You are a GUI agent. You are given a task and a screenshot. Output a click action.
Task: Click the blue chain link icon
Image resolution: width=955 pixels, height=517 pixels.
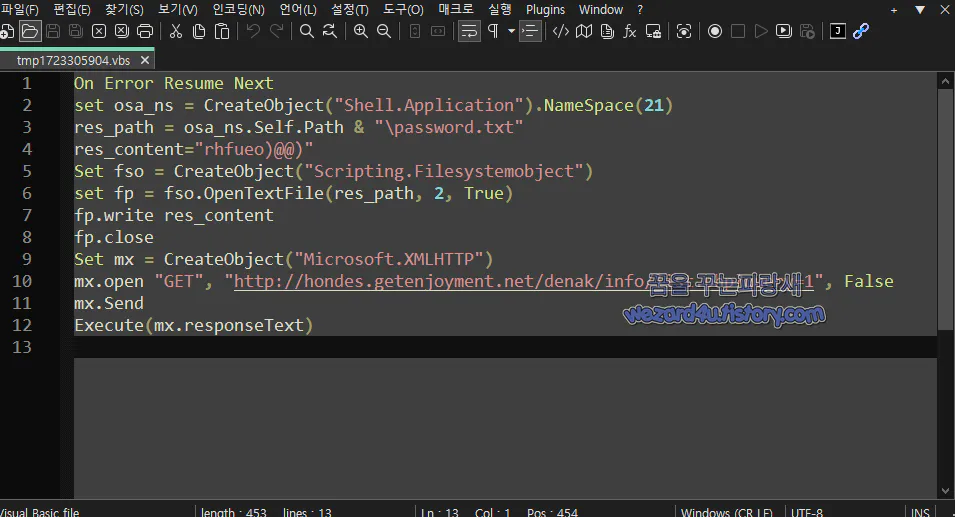pyautogui.click(x=861, y=31)
